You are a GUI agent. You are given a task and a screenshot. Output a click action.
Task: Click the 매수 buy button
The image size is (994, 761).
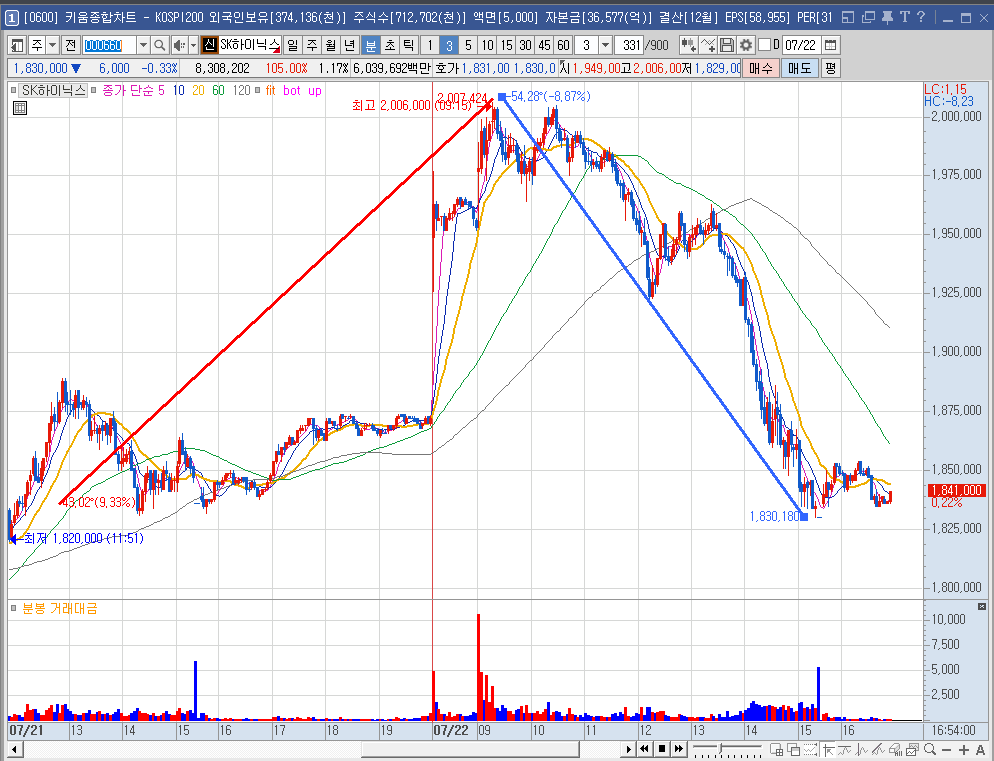point(760,68)
